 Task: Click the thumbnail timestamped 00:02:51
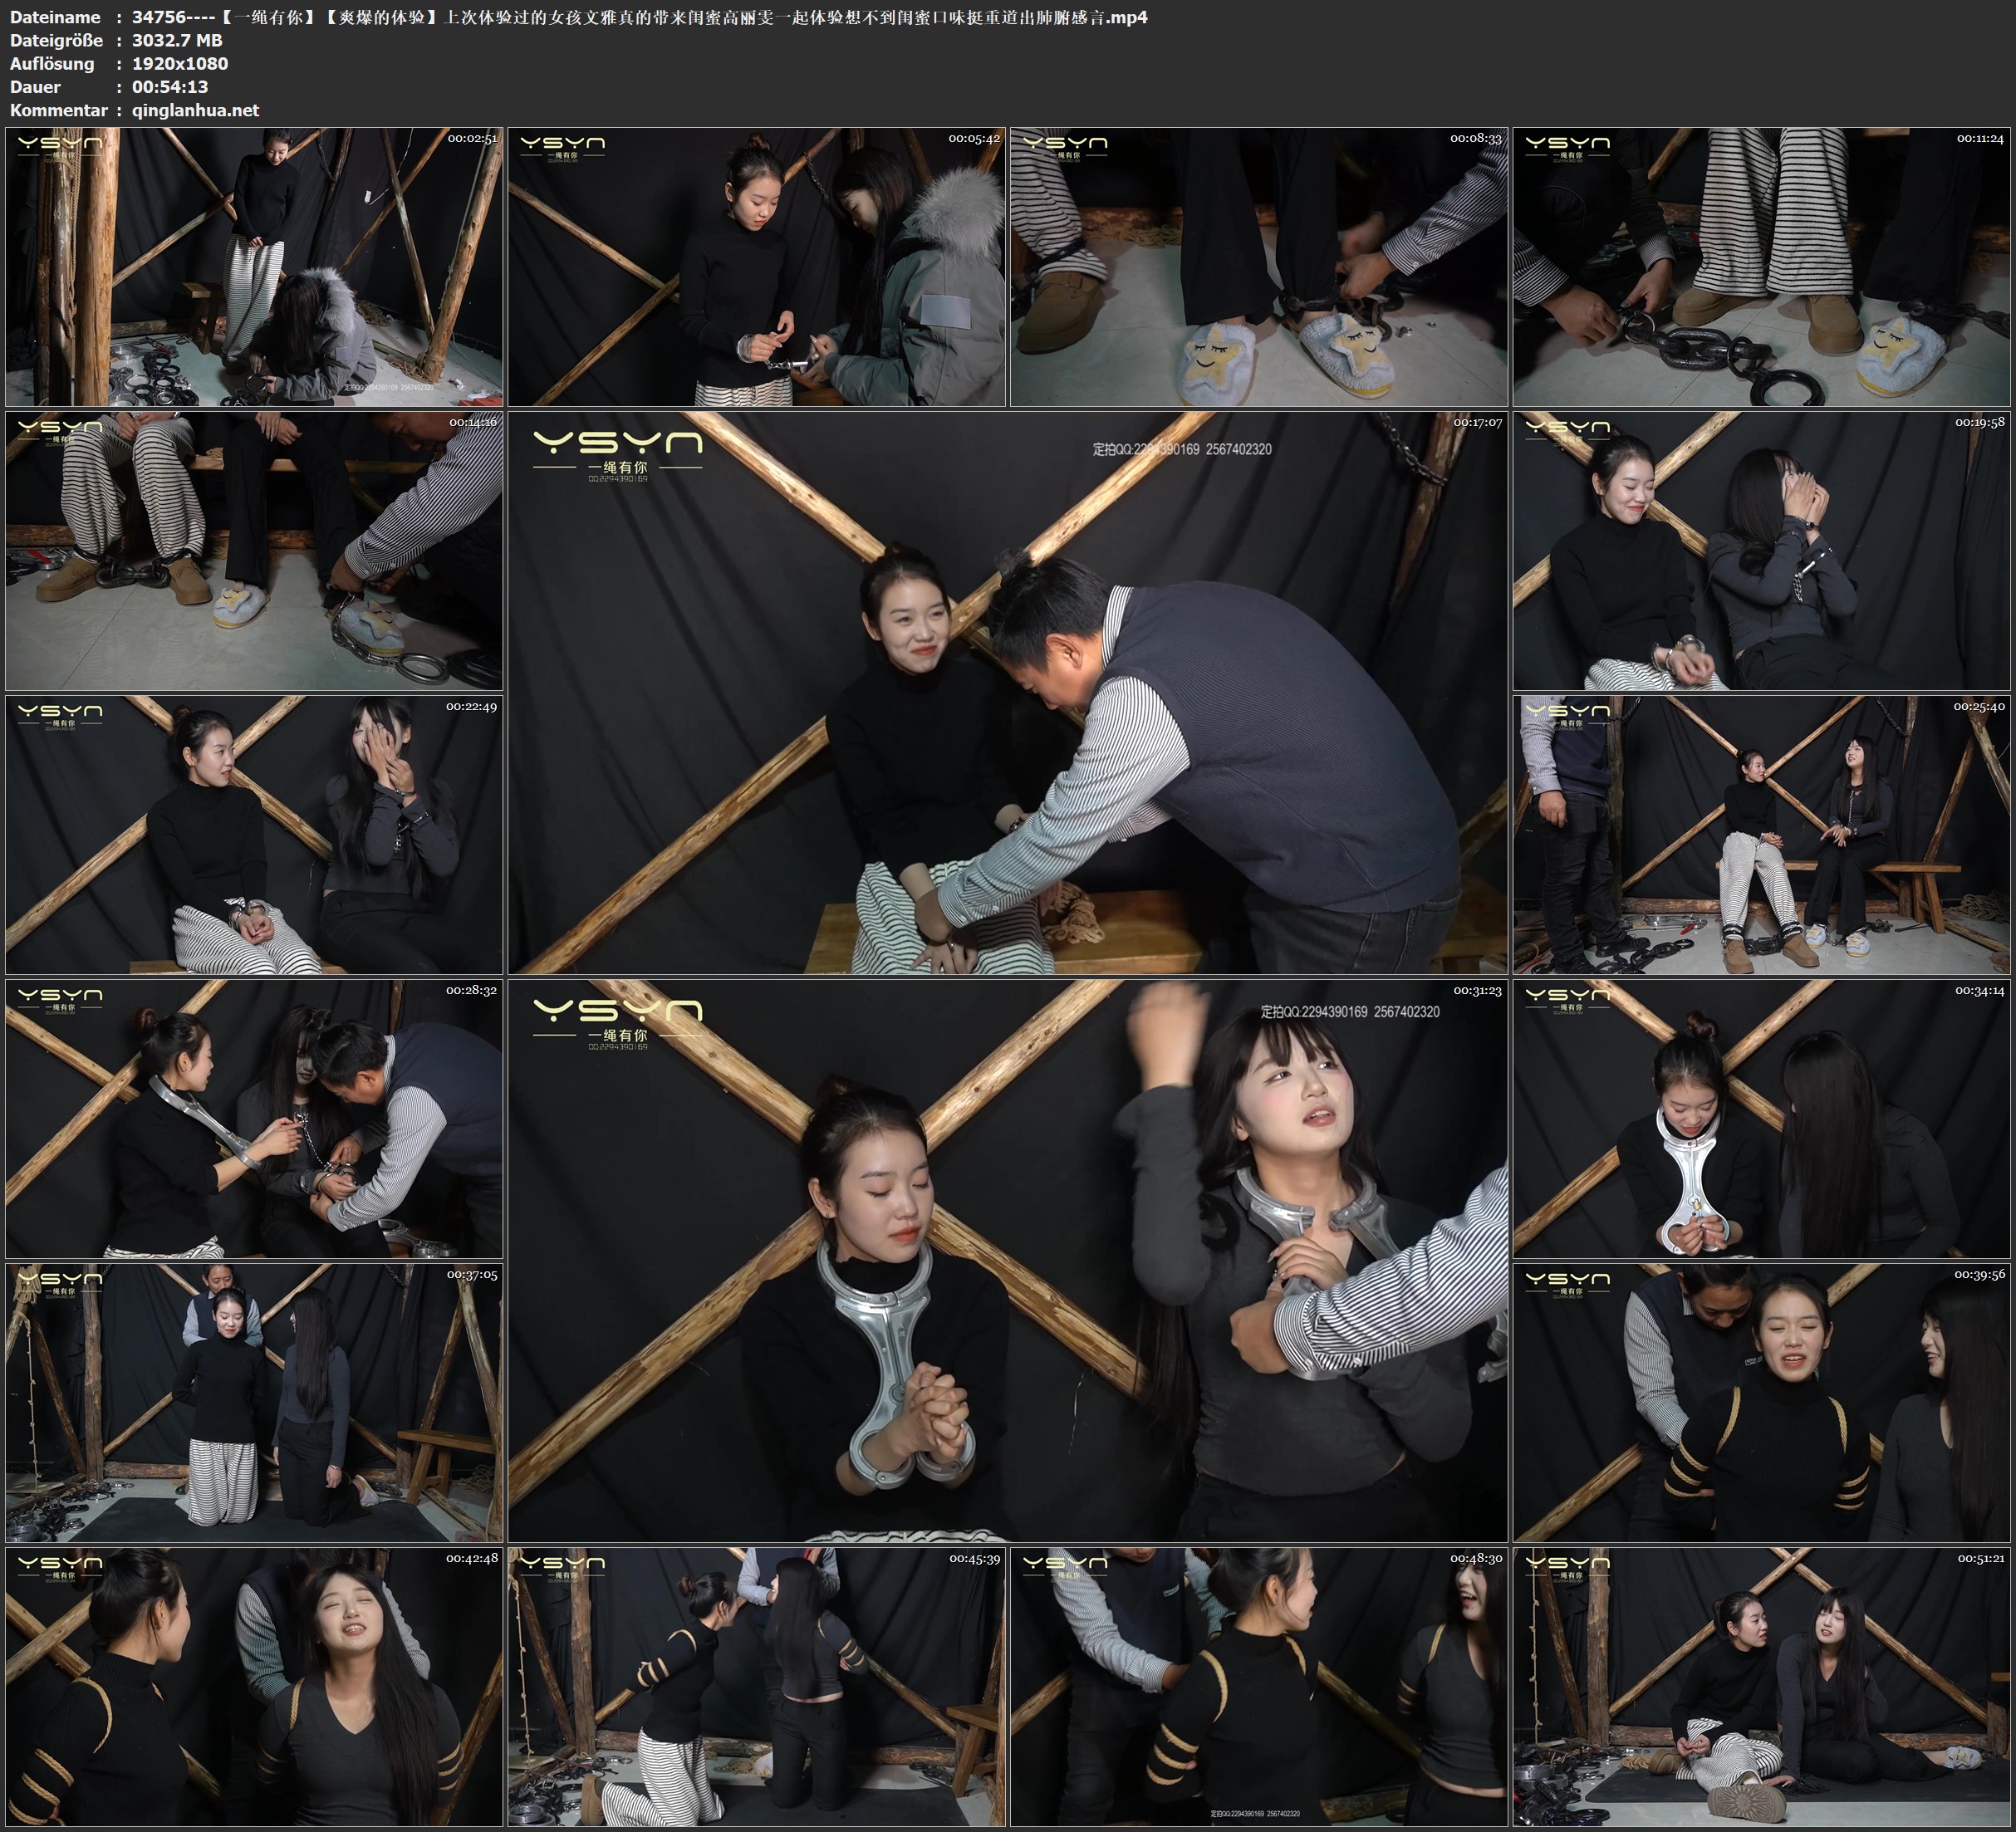(254, 266)
